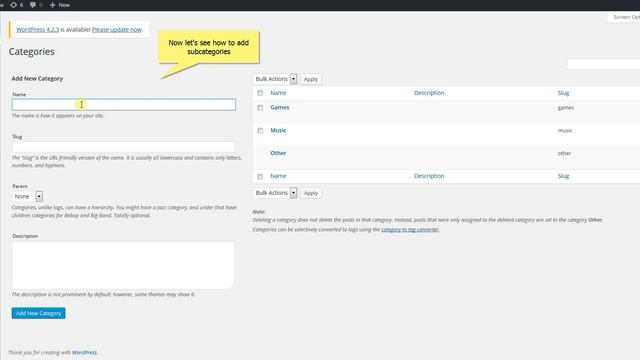This screenshot has height=360, width=640.
Task: Open the top Bulk Actions dropdown
Action: tap(275, 79)
